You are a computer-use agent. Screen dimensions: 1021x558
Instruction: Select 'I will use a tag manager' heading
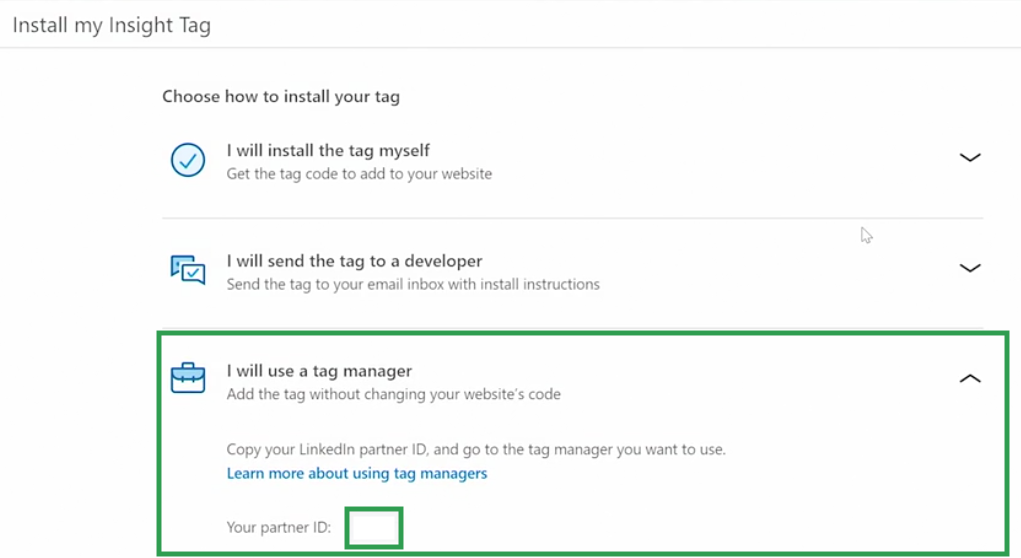[319, 371]
